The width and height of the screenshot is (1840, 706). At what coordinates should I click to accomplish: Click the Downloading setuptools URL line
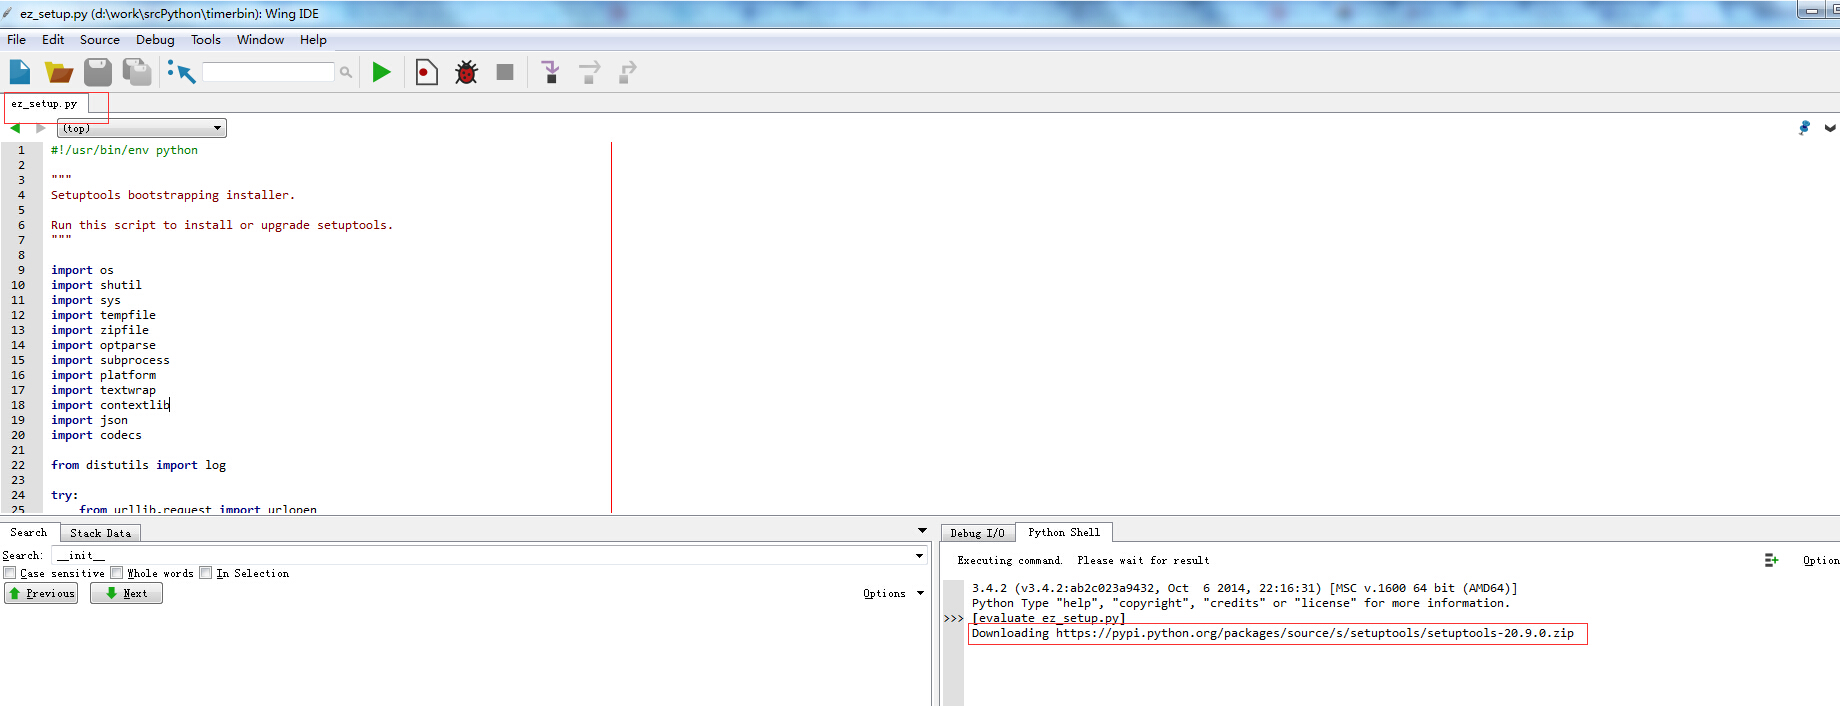1272,633
